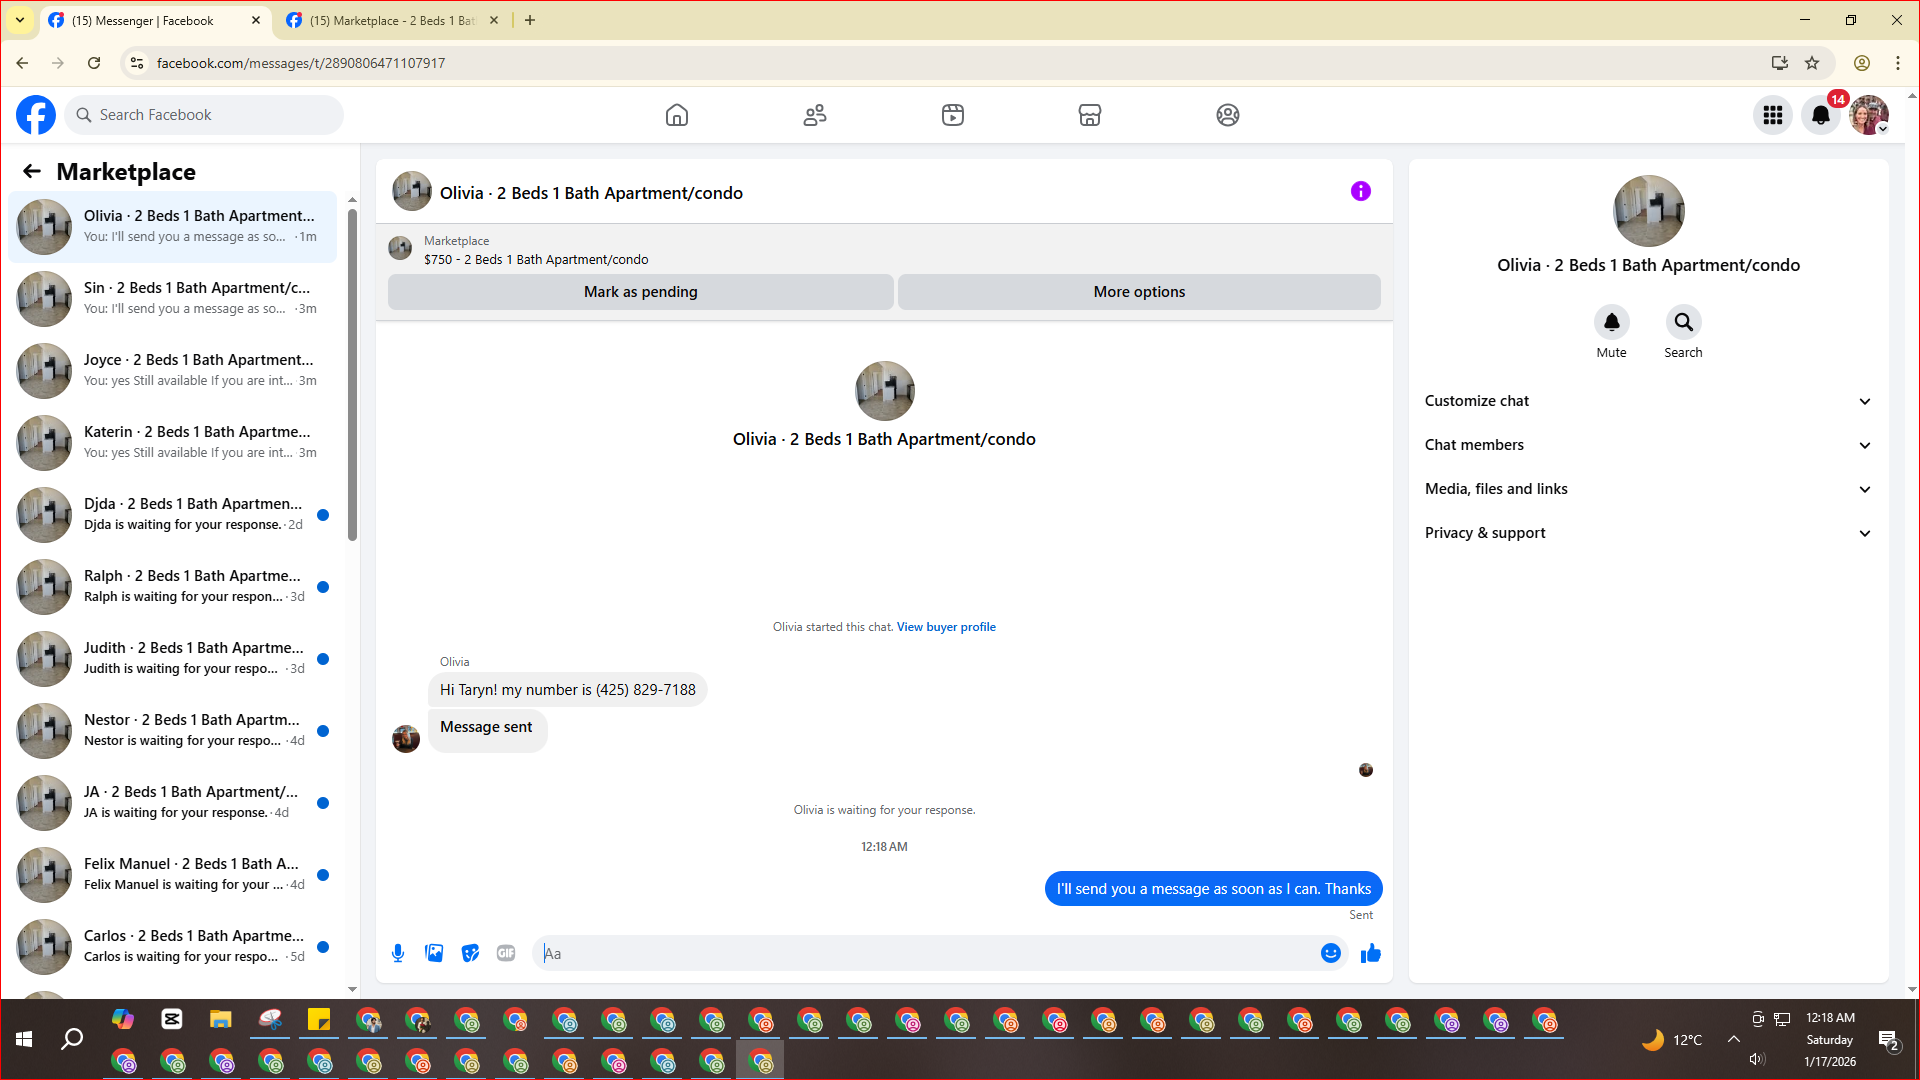Open Facebook notifications bell
The width and height of the screenshot is (1920, 1080).
1821,115
